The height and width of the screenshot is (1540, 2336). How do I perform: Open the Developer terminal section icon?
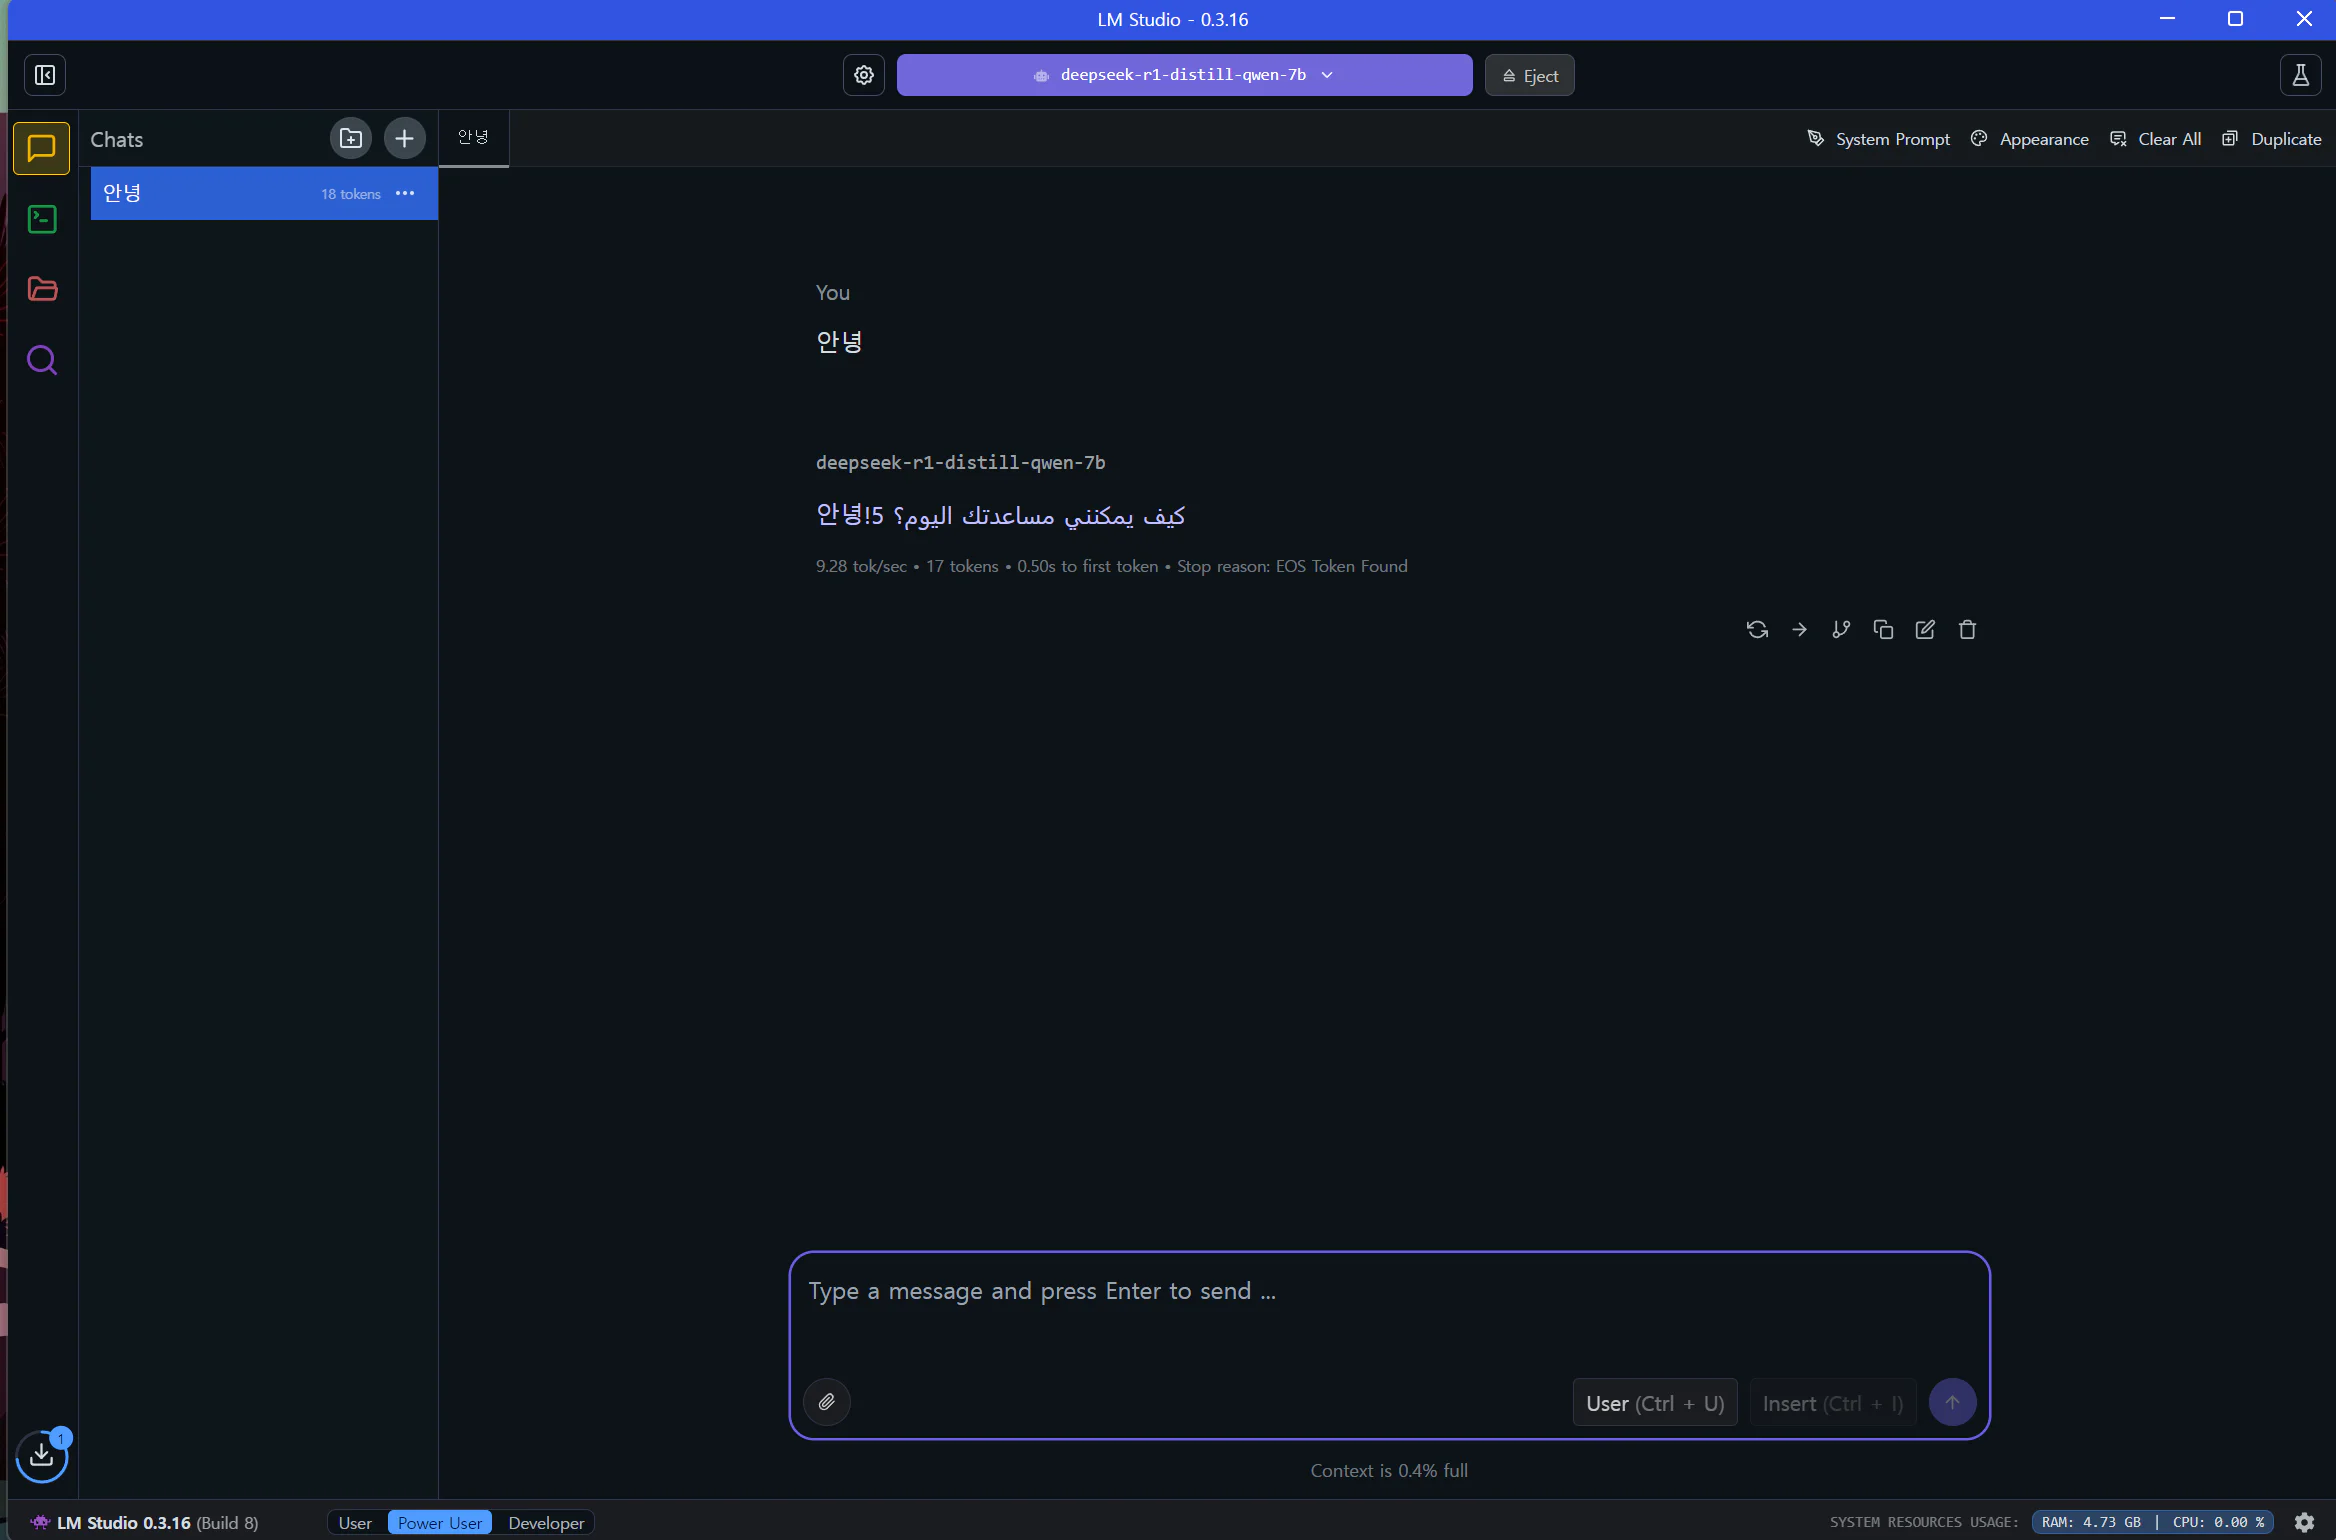(x=42, y=219)
